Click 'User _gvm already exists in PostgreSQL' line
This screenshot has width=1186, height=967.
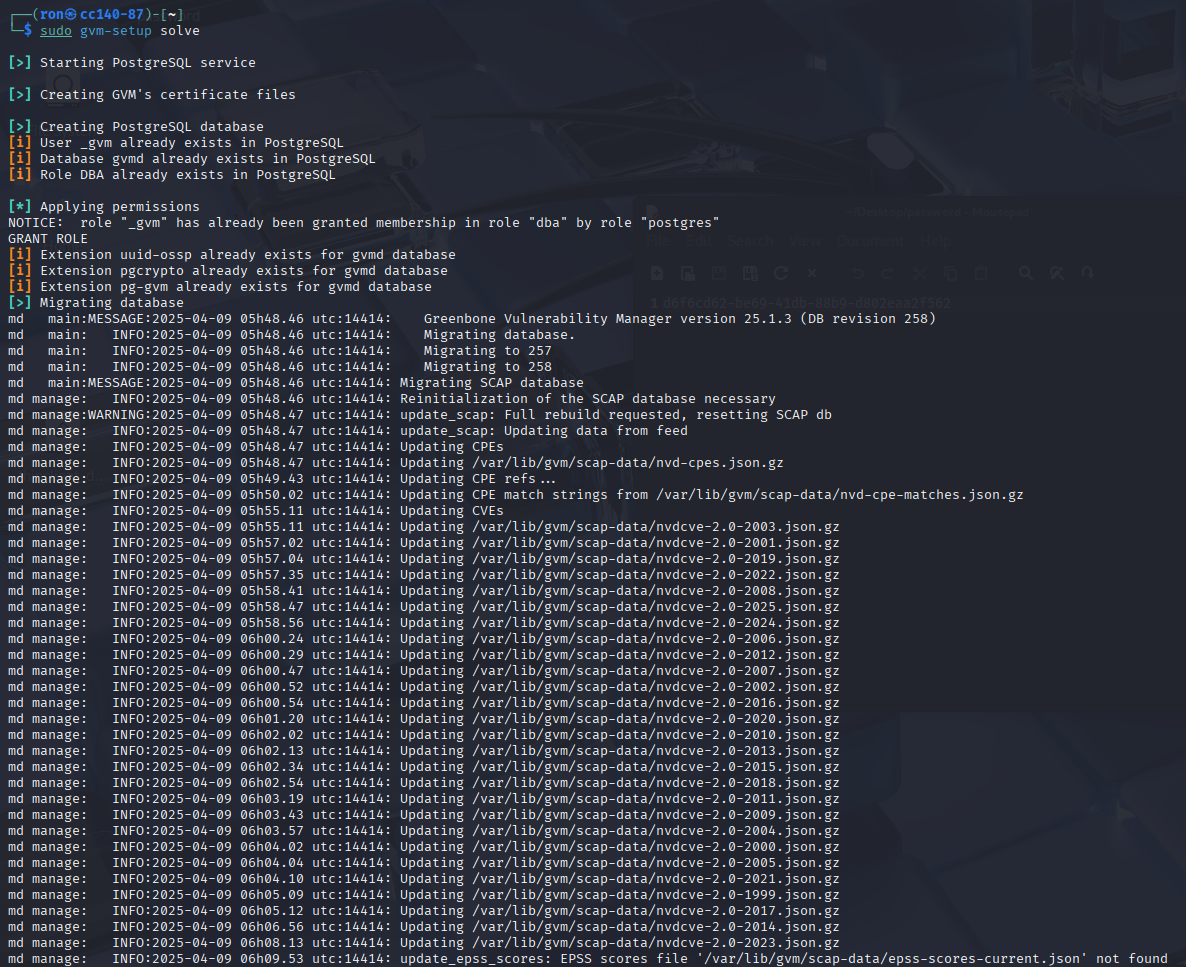click(x=175, y=142)
